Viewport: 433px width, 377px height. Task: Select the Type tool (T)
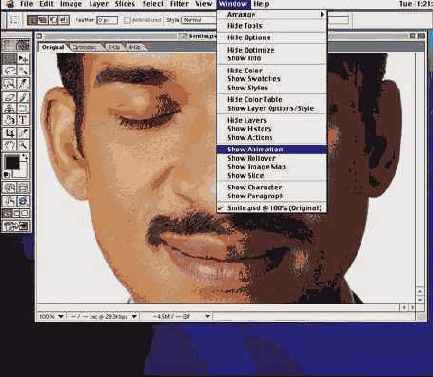pos(23,120)
